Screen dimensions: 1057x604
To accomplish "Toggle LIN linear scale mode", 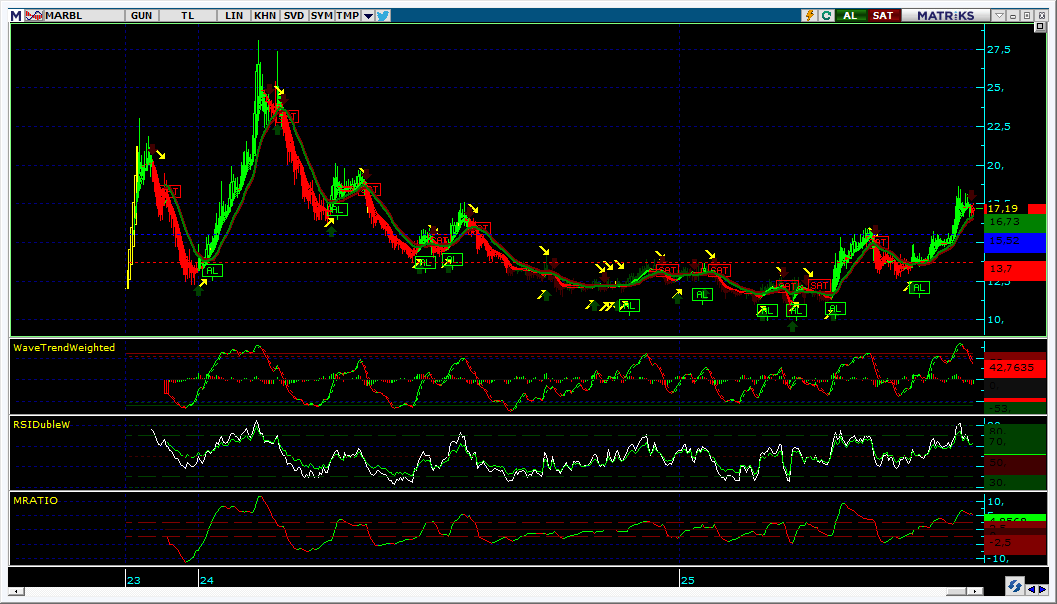I will [234, 16].
